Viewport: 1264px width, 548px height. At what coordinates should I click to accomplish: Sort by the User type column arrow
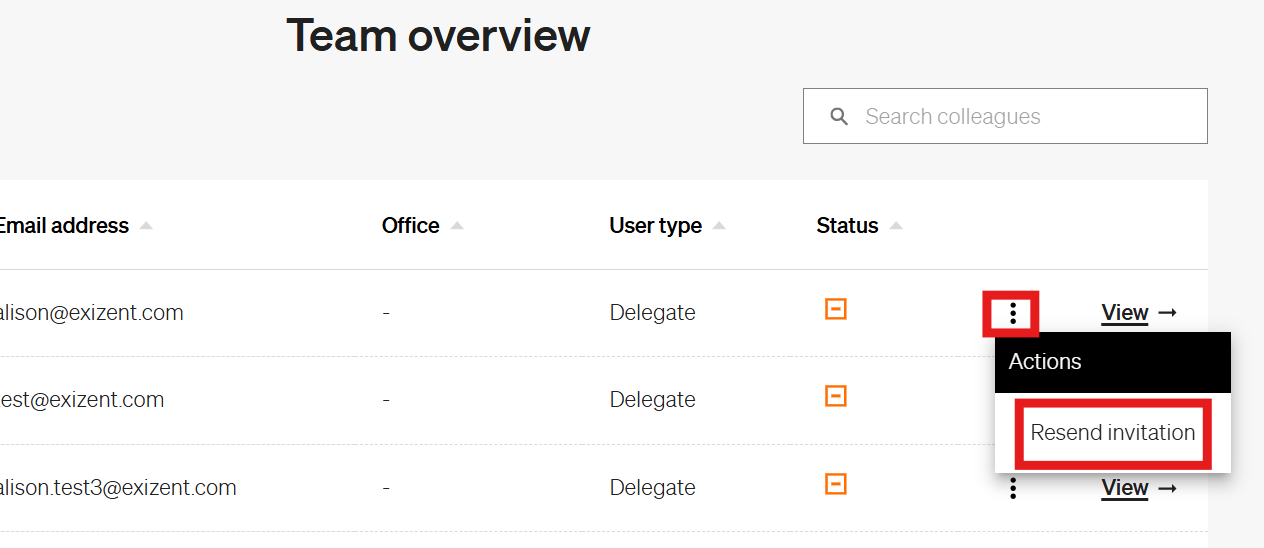click(719, 226)
